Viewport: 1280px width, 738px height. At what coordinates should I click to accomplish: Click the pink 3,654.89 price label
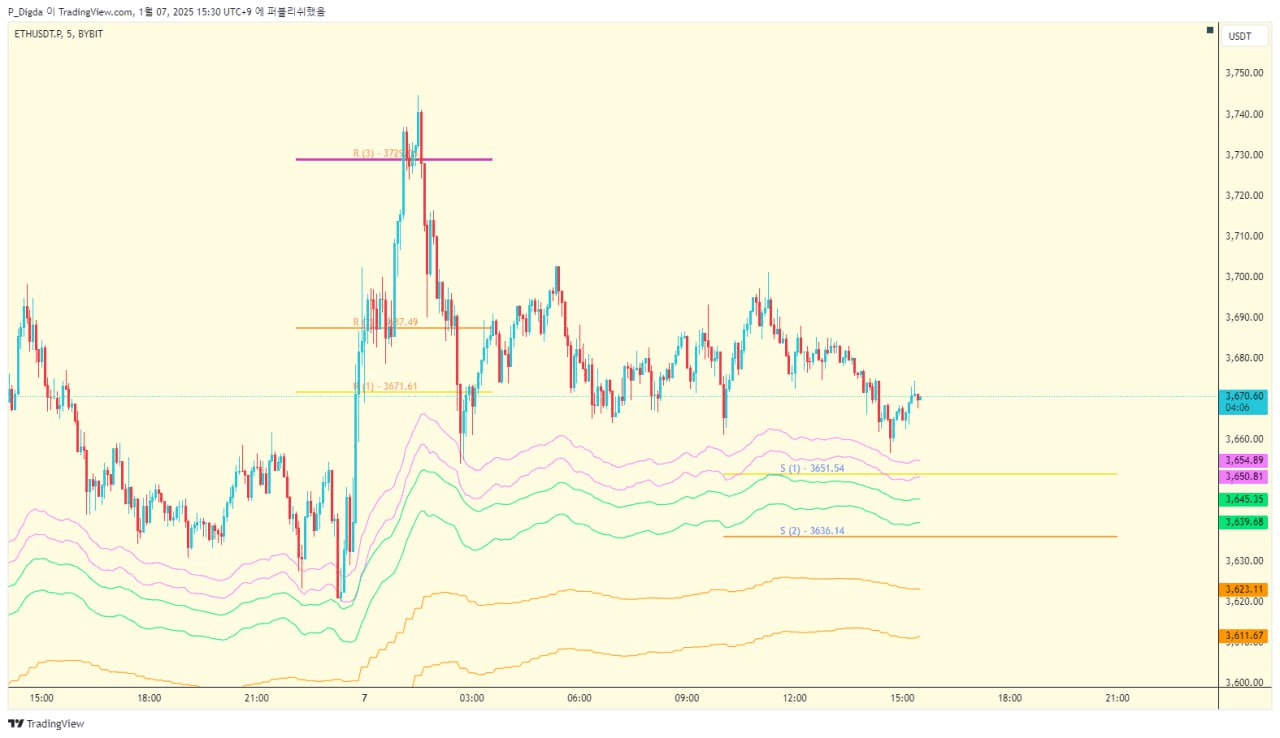pos(1243,460)
